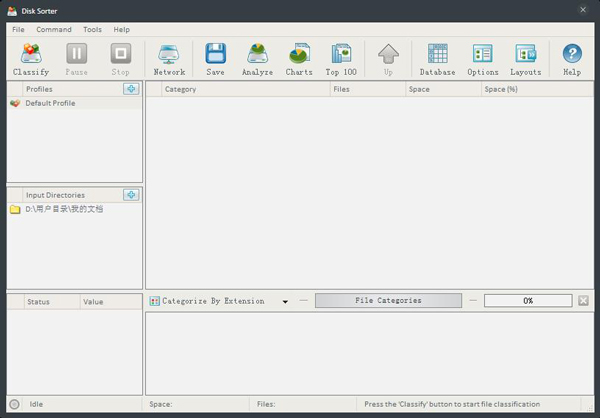Open the File menu

point(18,29)
